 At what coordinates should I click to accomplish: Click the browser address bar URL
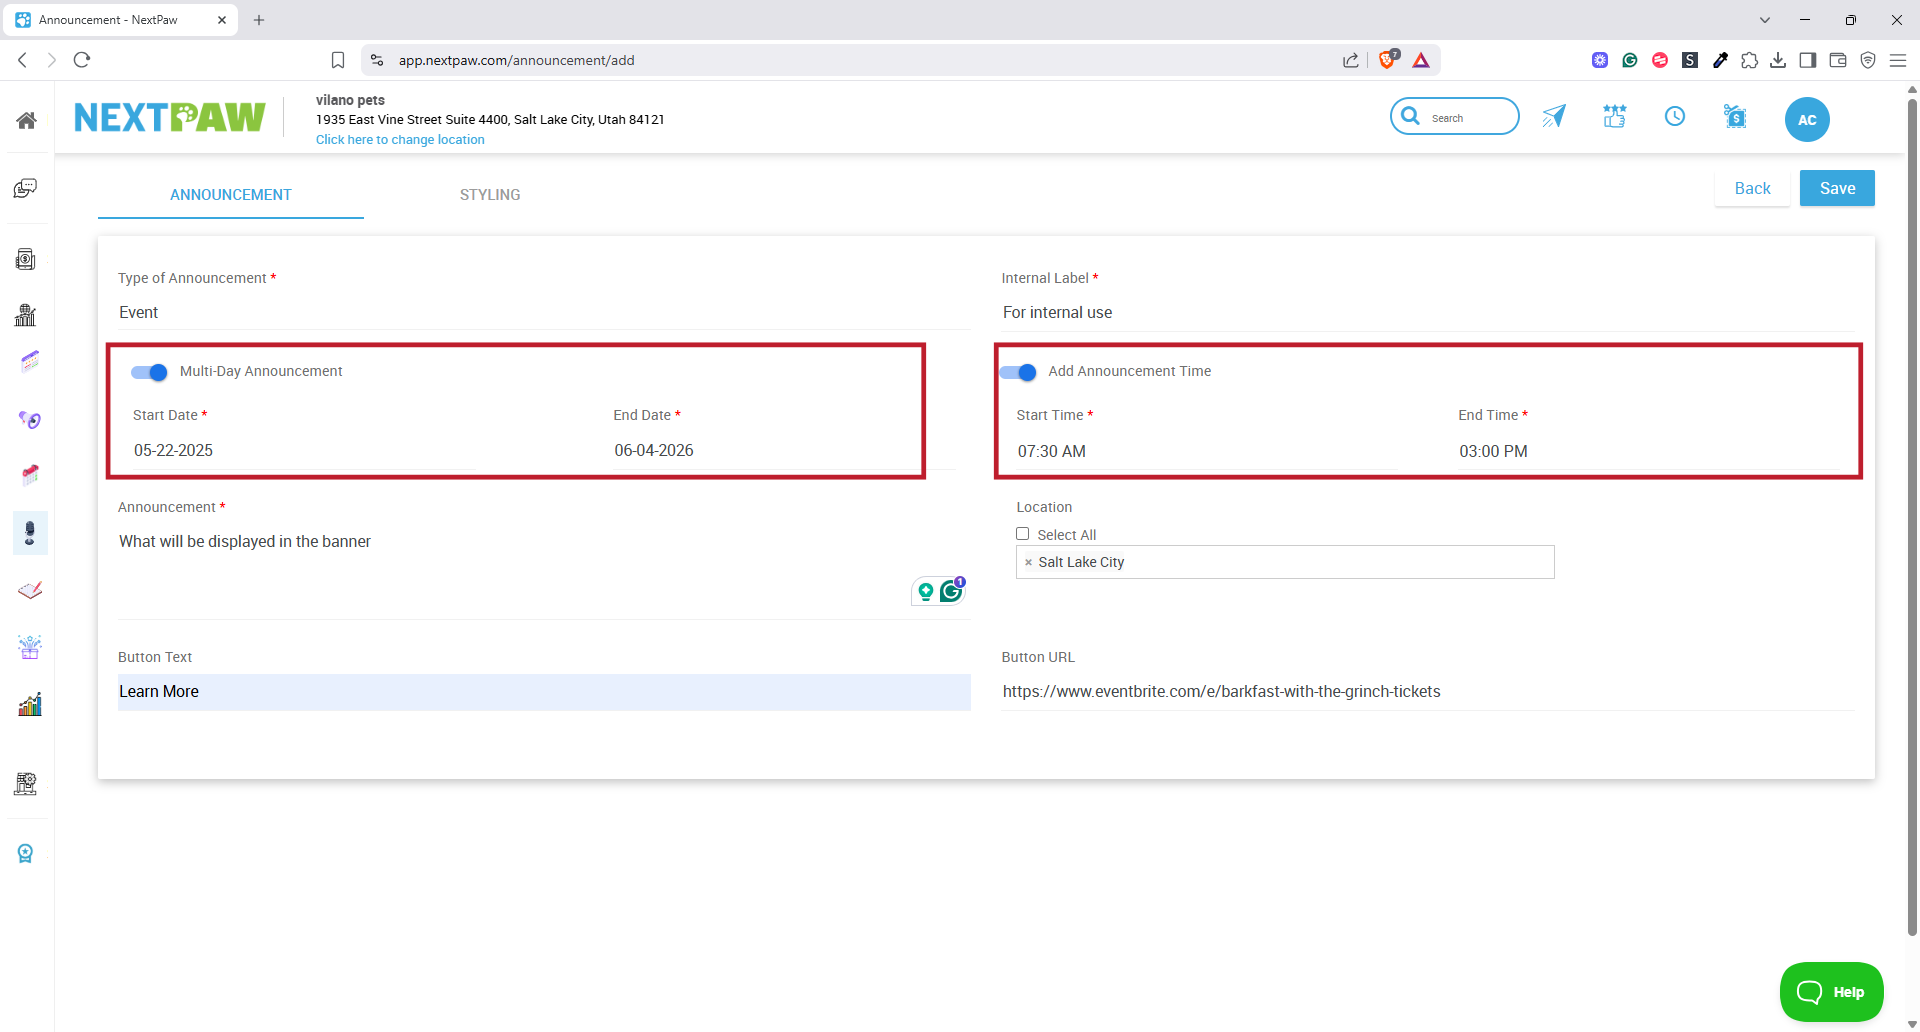click(x=516, y=60)
